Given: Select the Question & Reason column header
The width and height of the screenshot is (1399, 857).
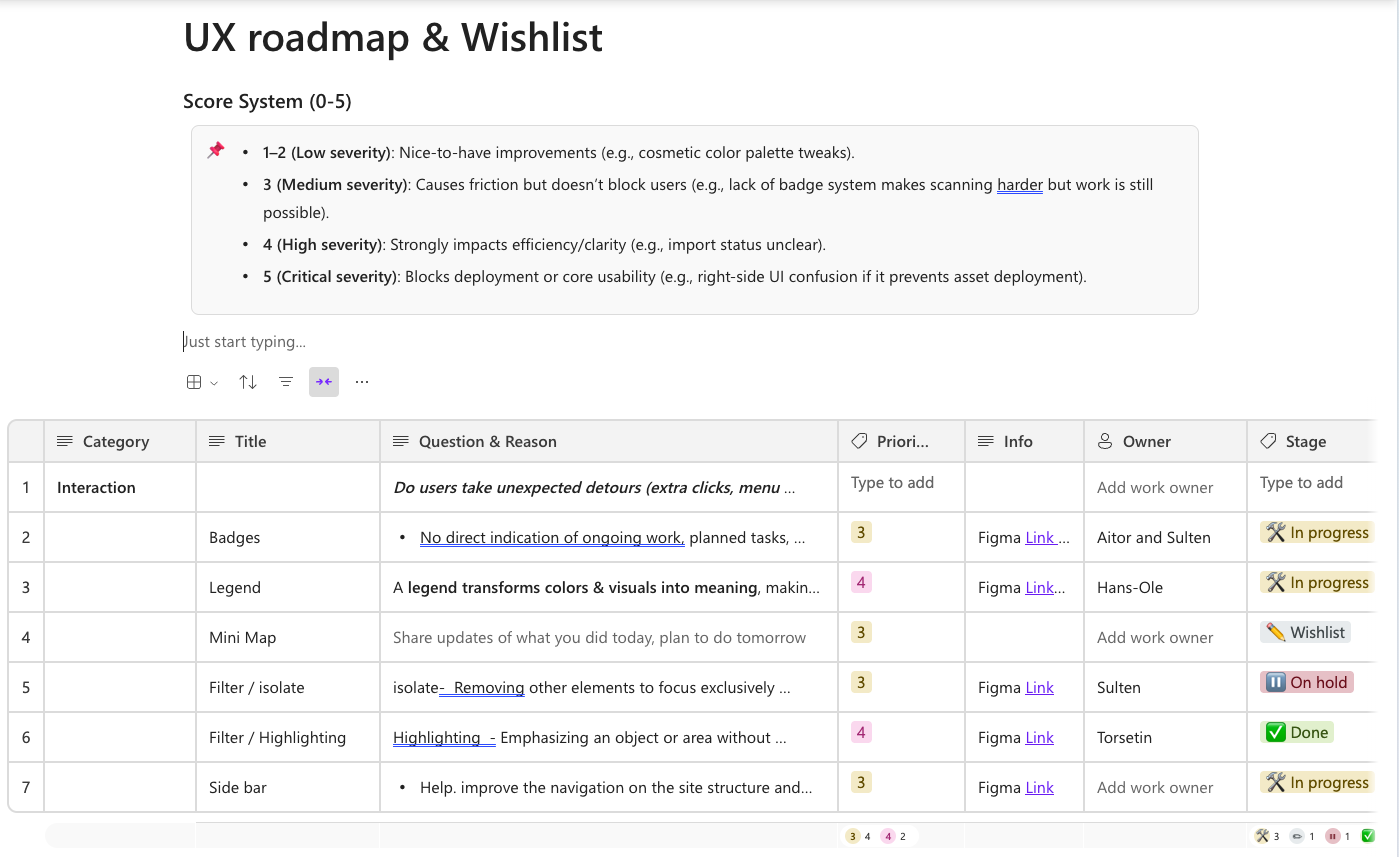Looking at the screenshot, I should click(x=487, y=441).
